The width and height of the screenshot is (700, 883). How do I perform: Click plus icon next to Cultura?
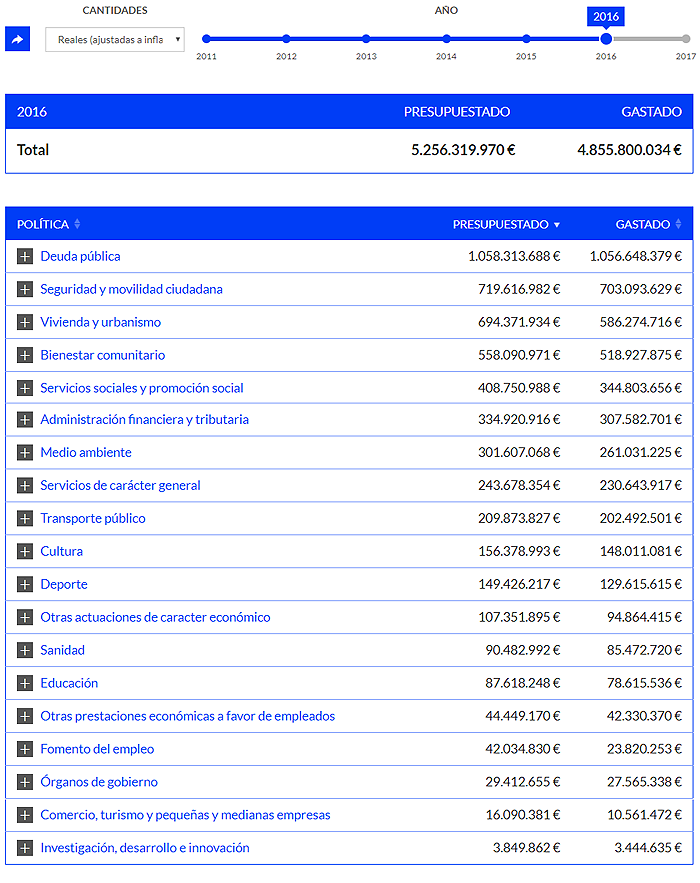[x=25, y=552]
